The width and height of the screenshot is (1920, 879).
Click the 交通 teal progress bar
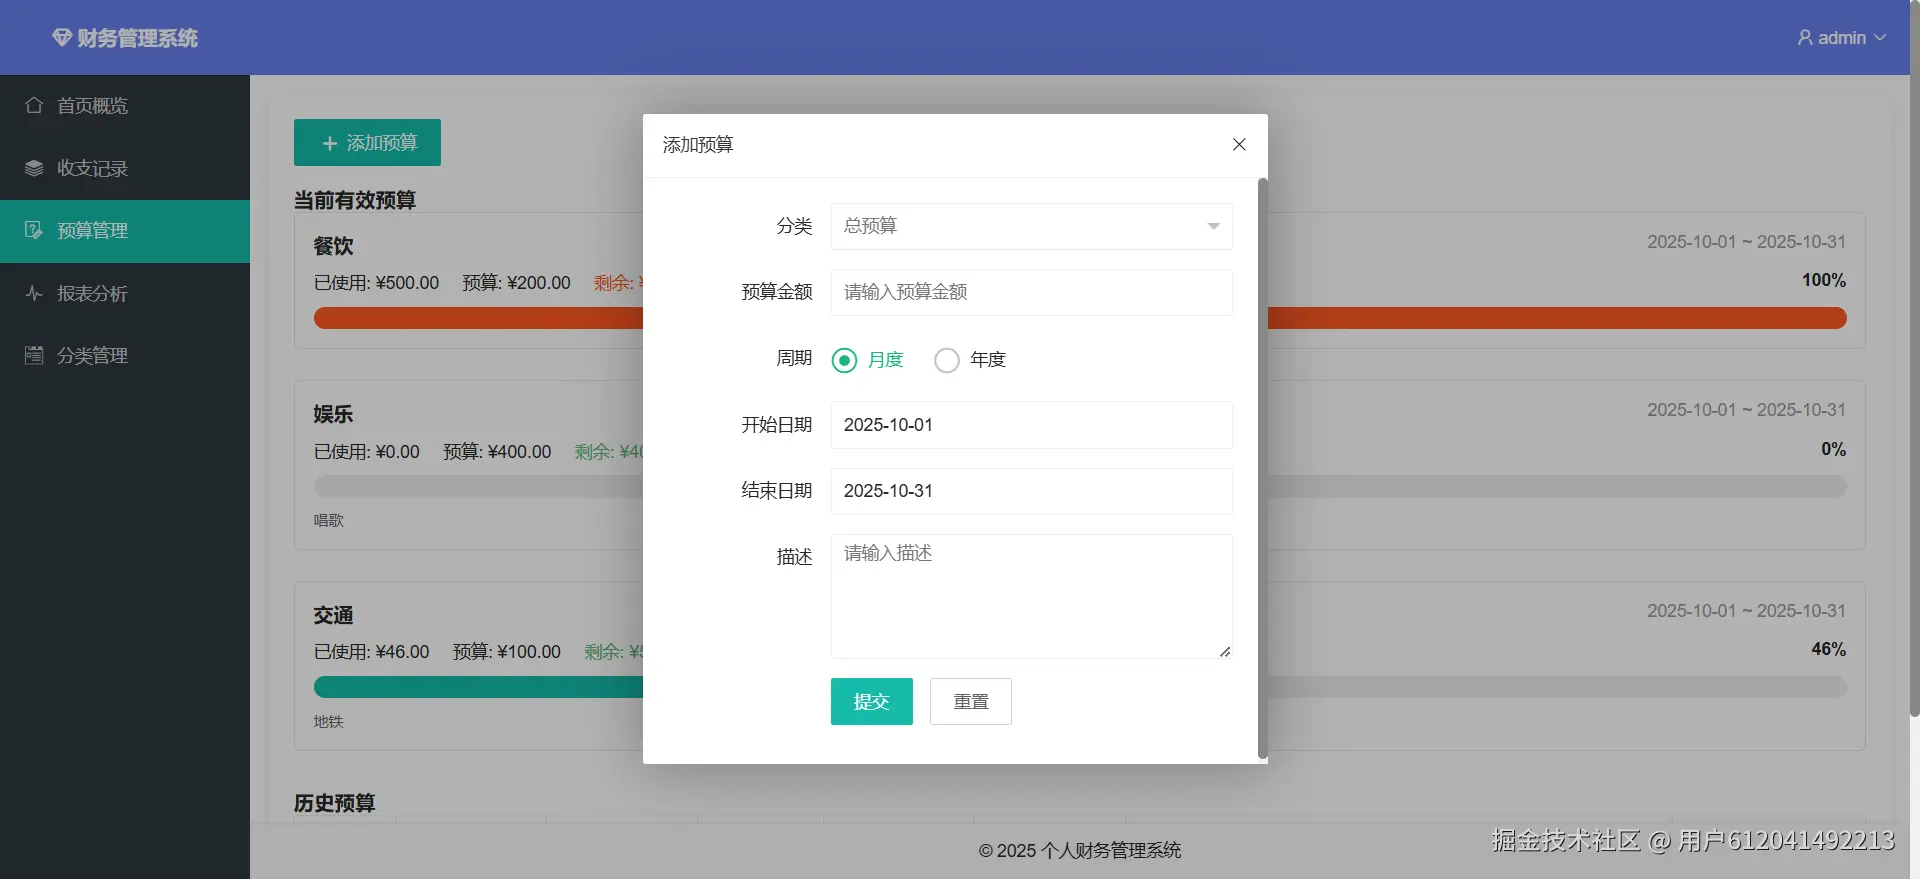(478, 687)
